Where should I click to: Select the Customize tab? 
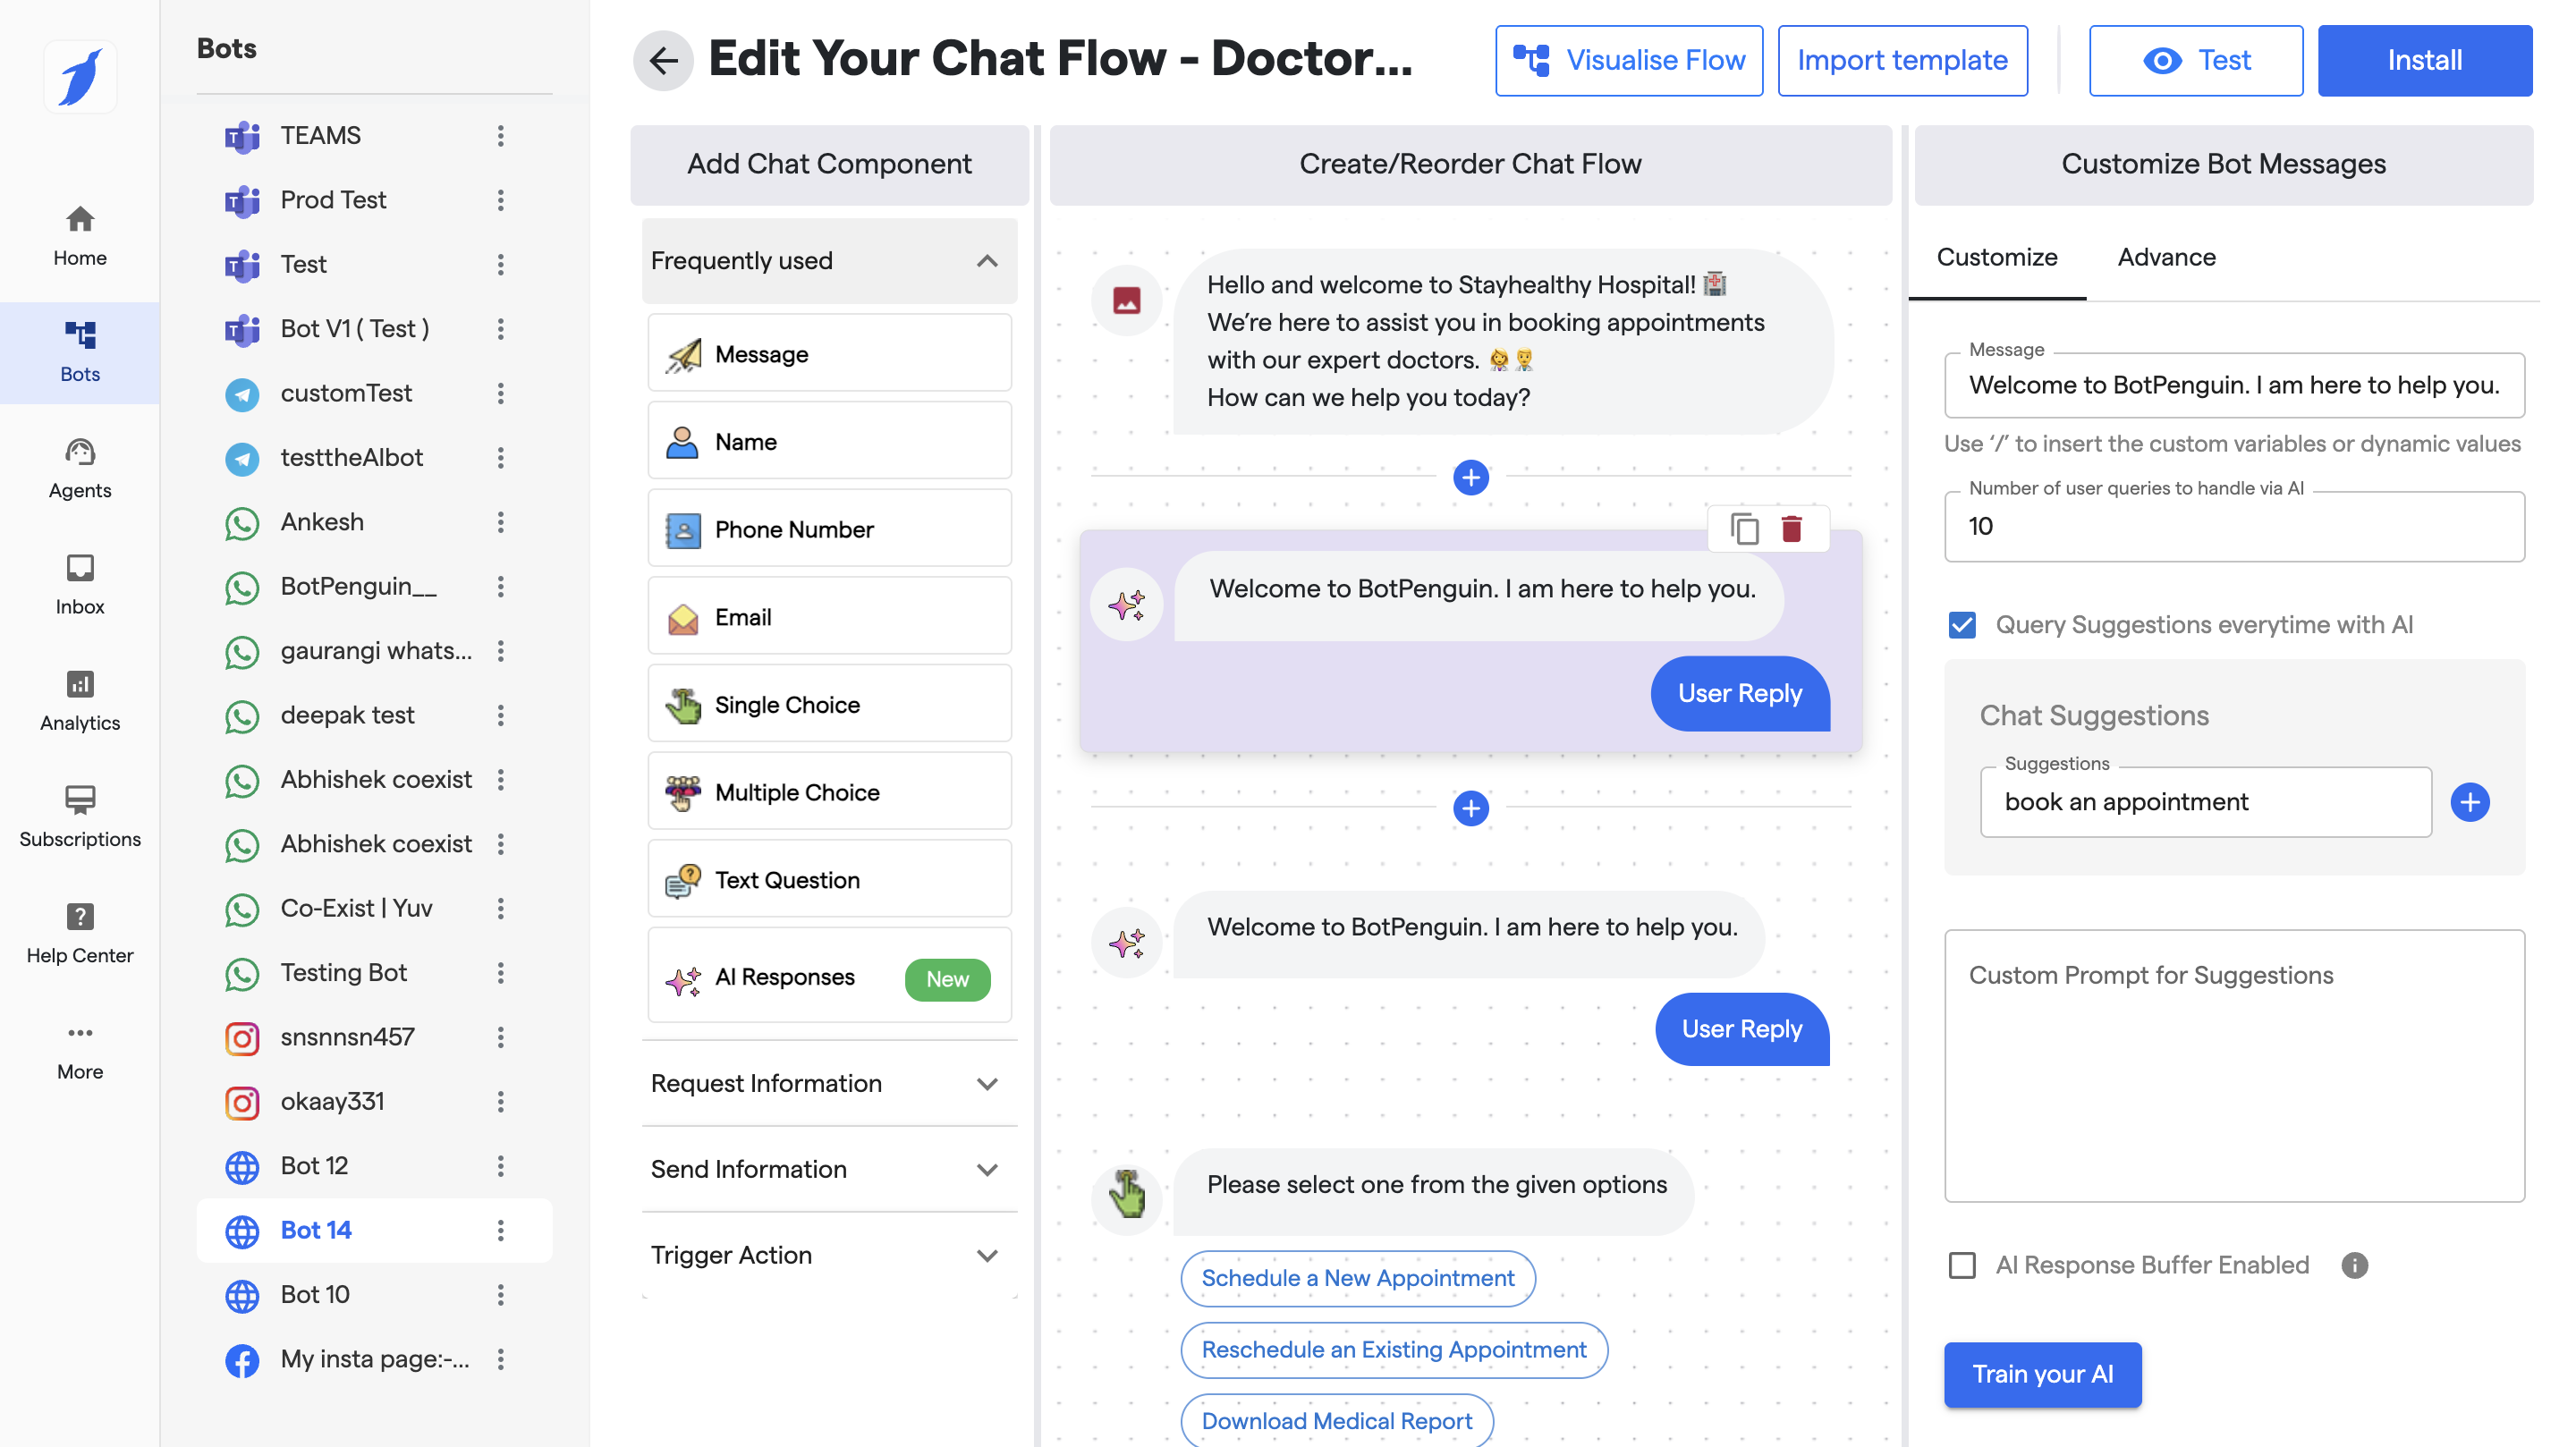[1996, 257]
